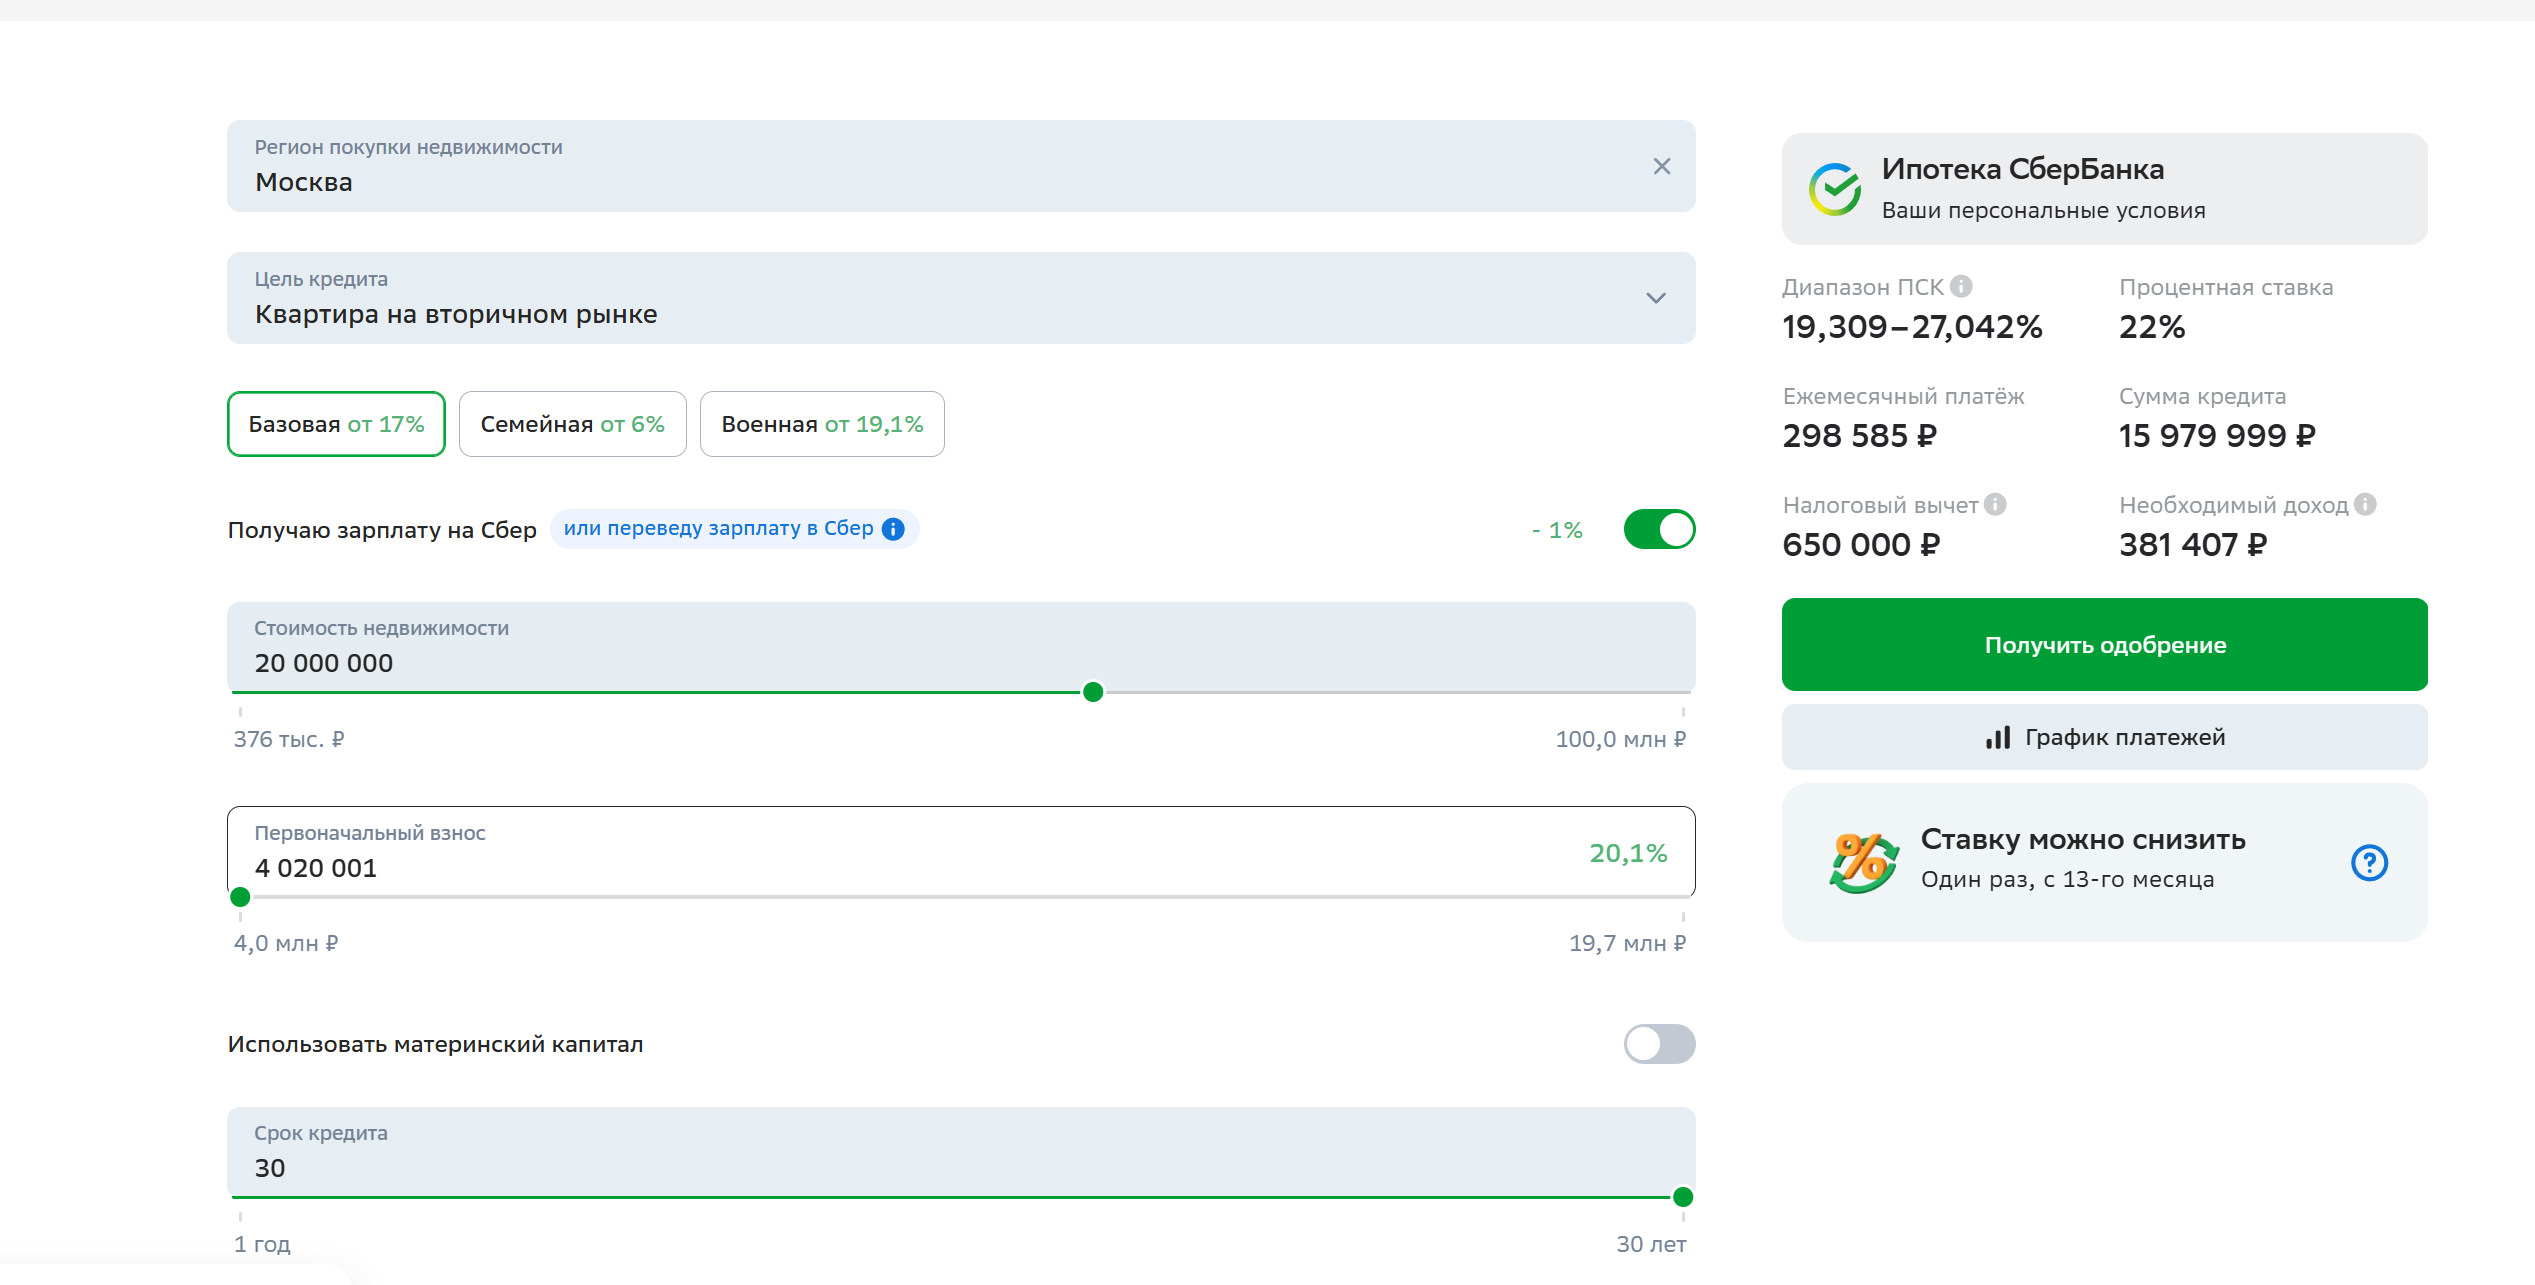Click the blue question mark help icon
This screenshot has height=1285, width=2535.
click(x=2369, y=862)
